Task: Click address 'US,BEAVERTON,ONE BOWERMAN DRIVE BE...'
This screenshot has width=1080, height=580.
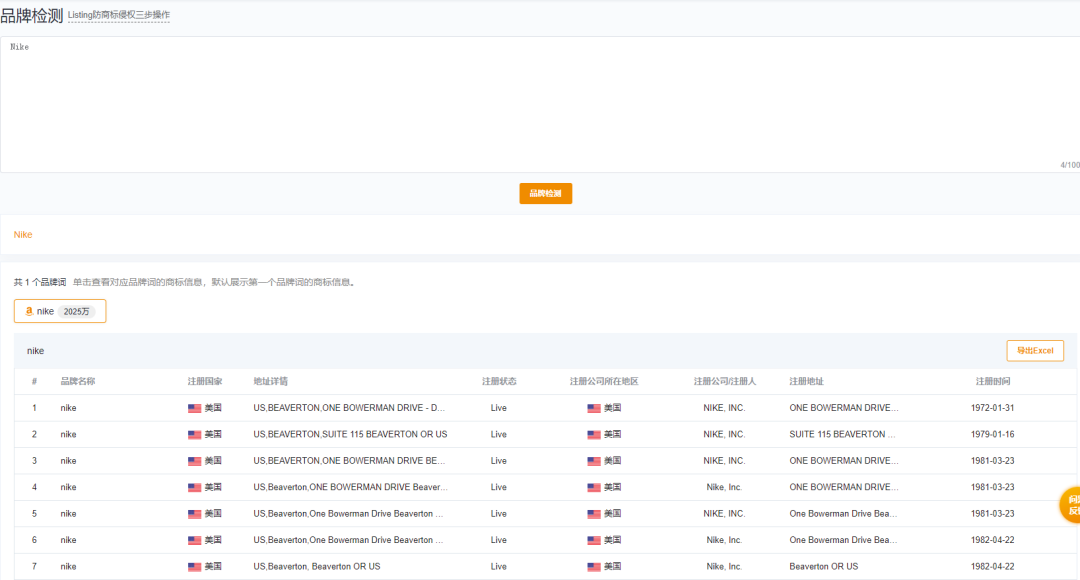Action: [349, 461]
